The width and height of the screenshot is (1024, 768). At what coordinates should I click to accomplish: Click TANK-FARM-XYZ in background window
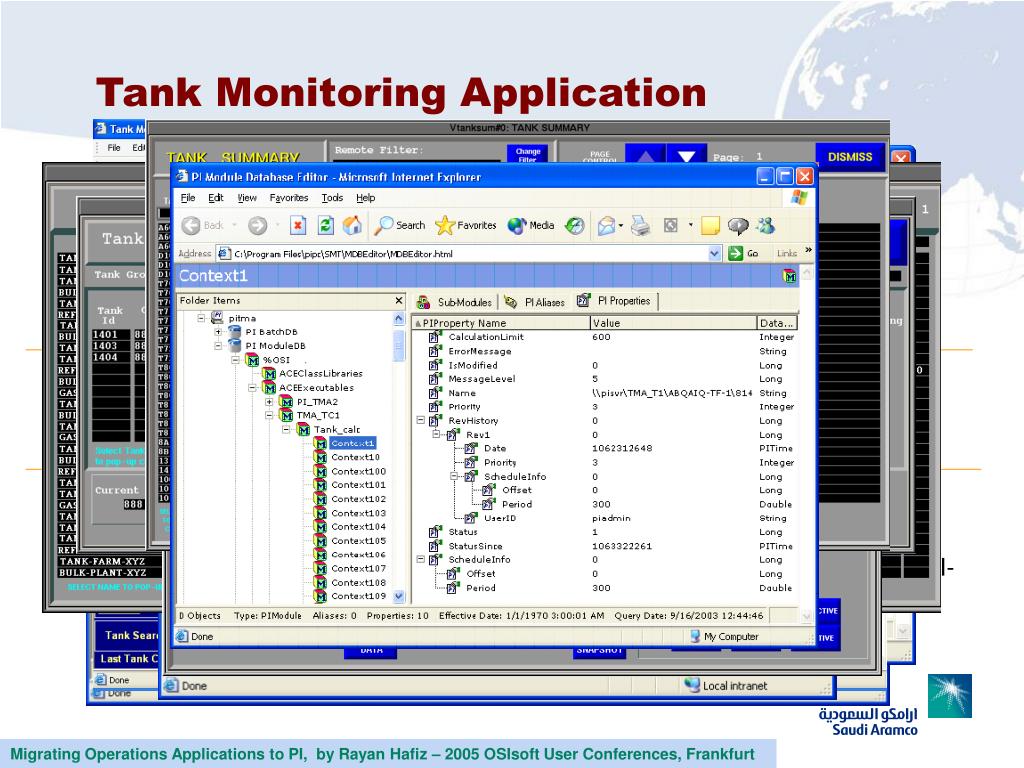pos(103,561)
